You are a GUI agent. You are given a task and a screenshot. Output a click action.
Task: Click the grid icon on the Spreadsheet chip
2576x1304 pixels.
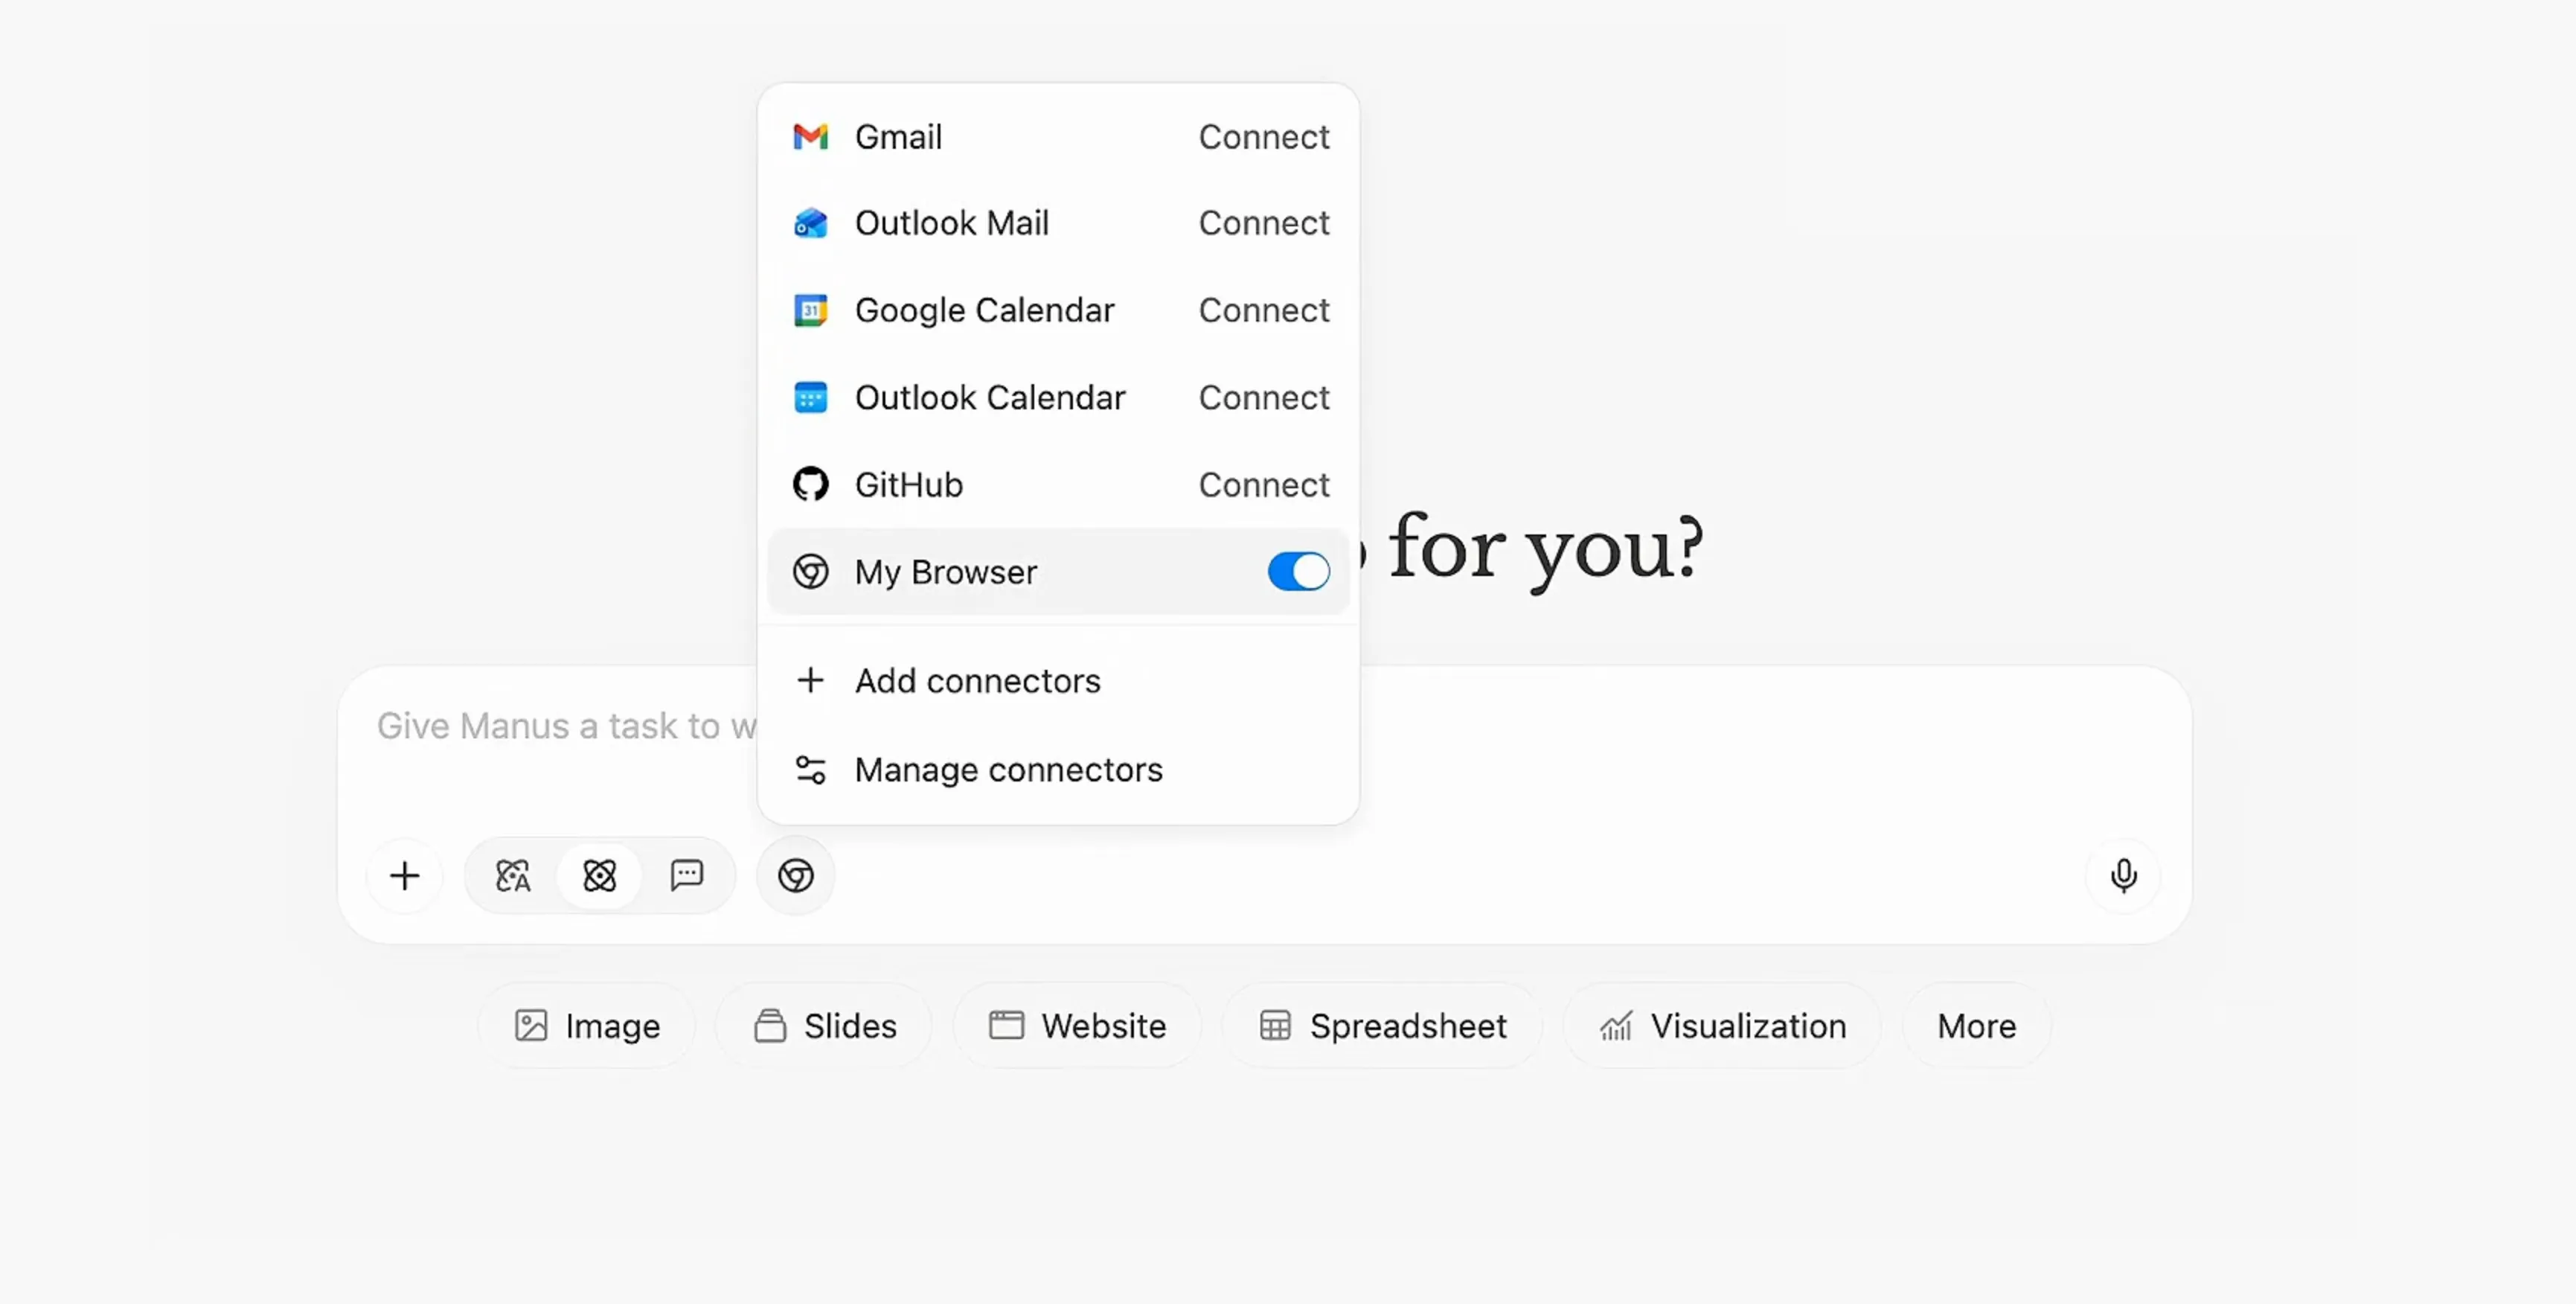coord(1275,1025)
